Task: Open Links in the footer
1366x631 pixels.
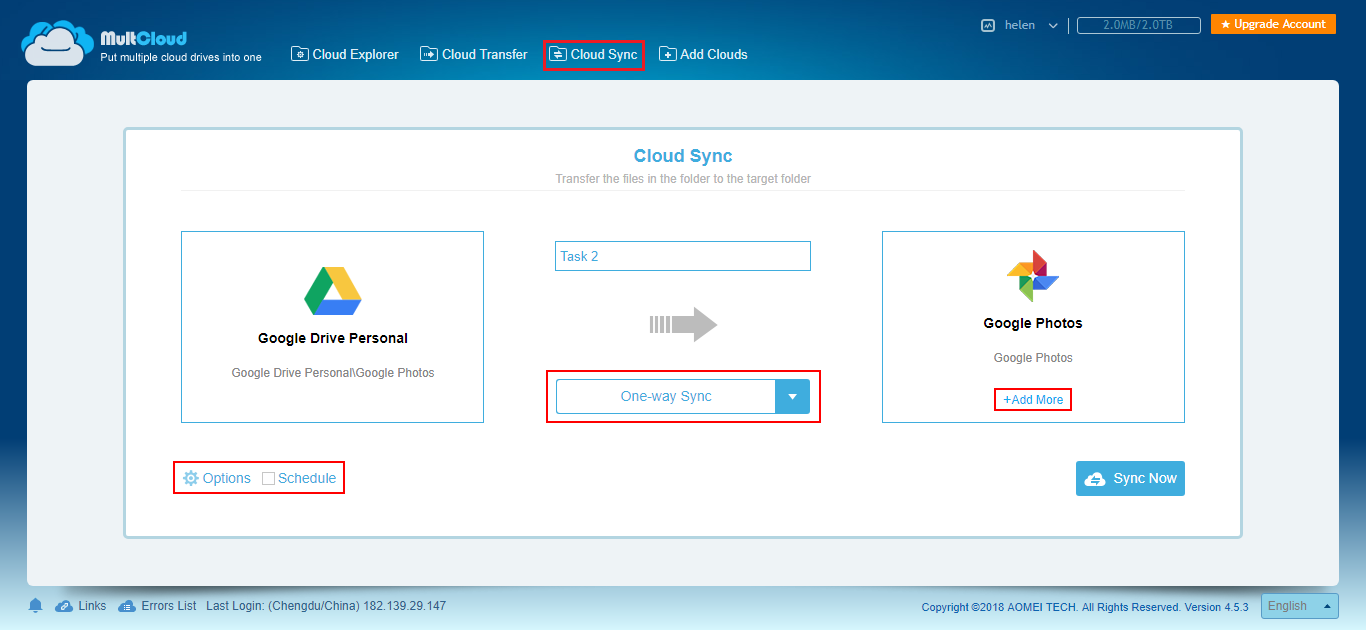Action: point(81,605)
